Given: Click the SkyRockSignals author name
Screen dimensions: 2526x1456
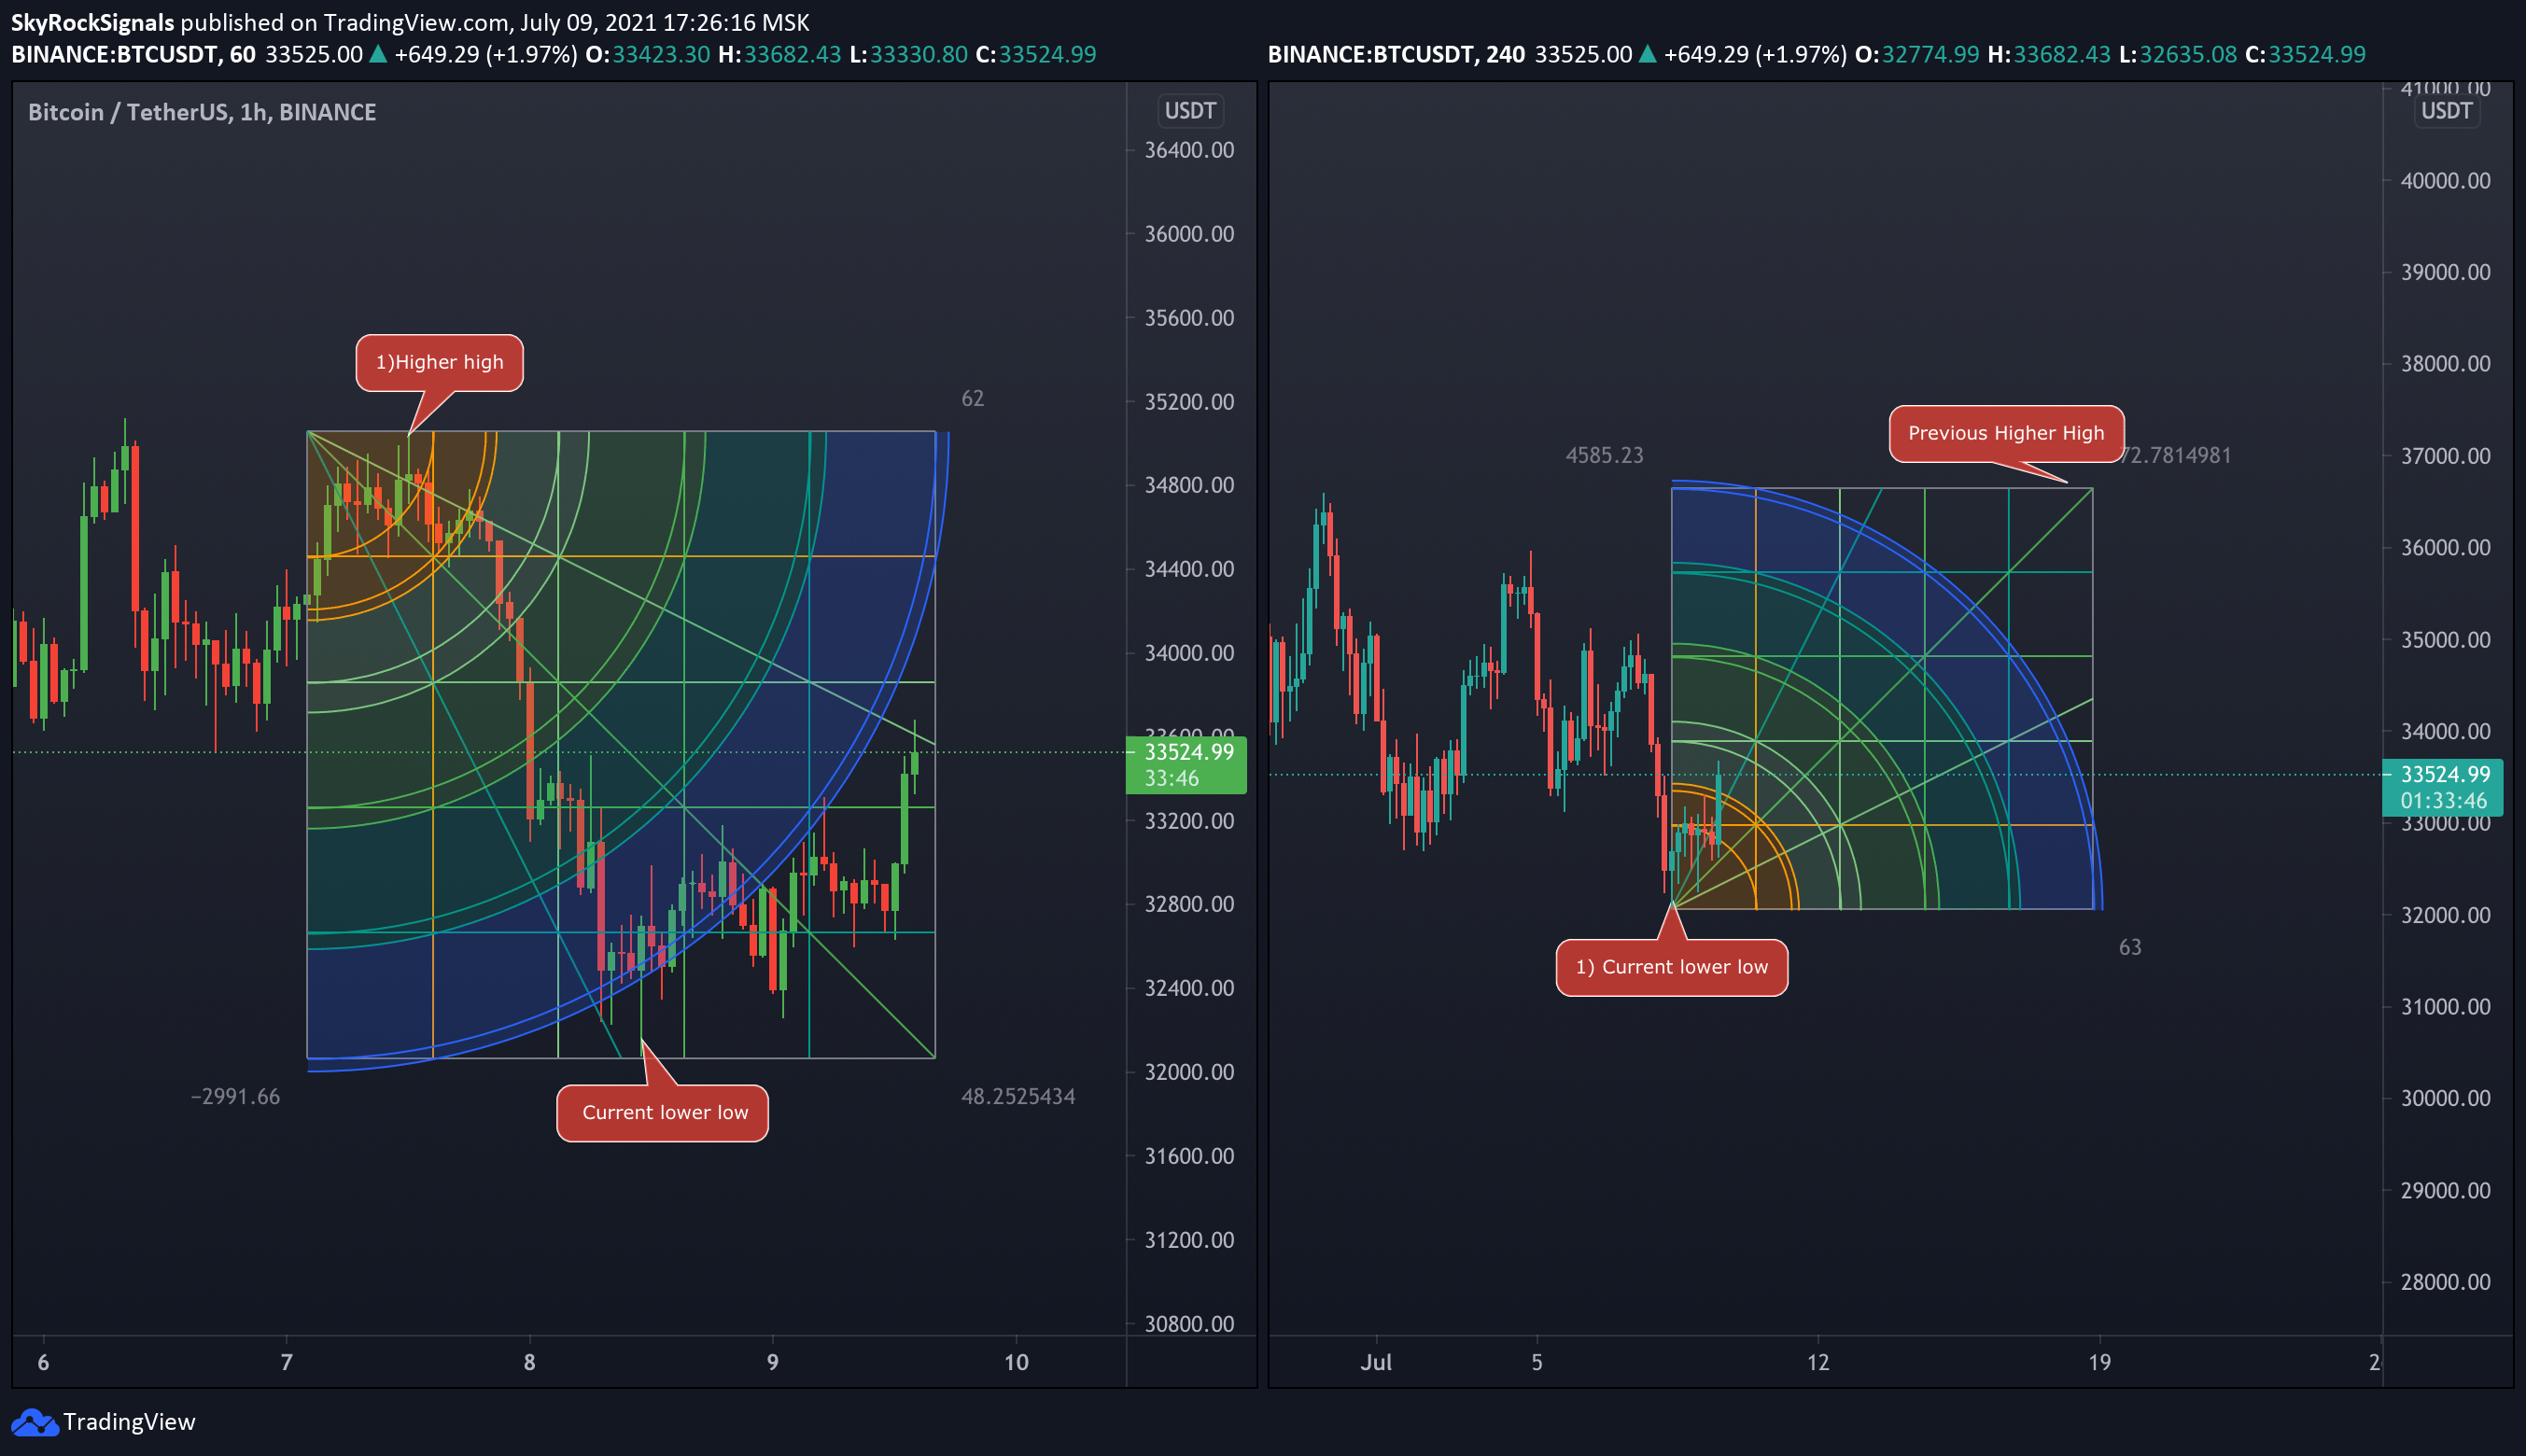Looking at the screenshot, I should [x=93, y=22].
